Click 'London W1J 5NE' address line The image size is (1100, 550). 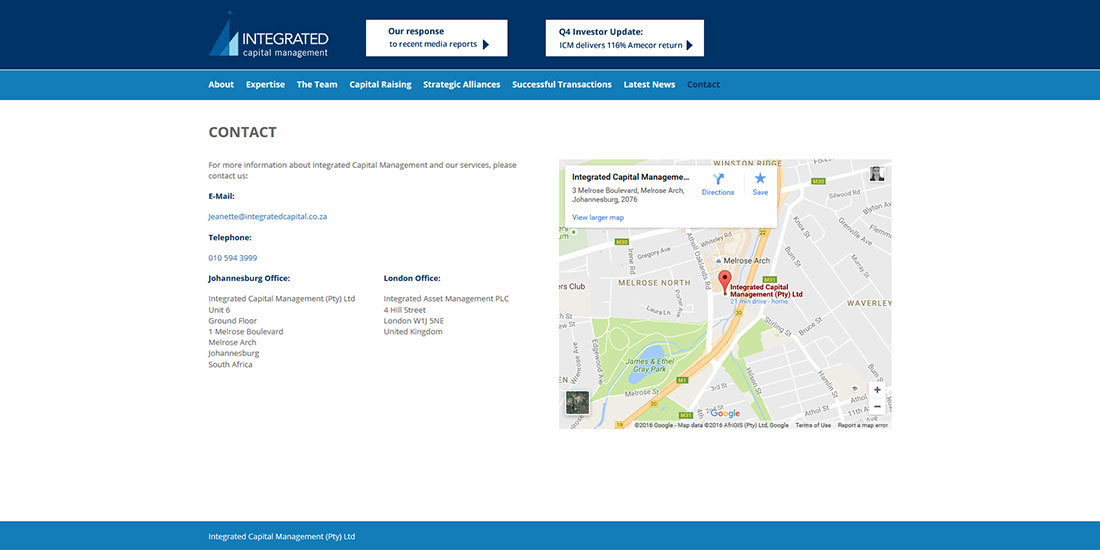click(414, 321)
